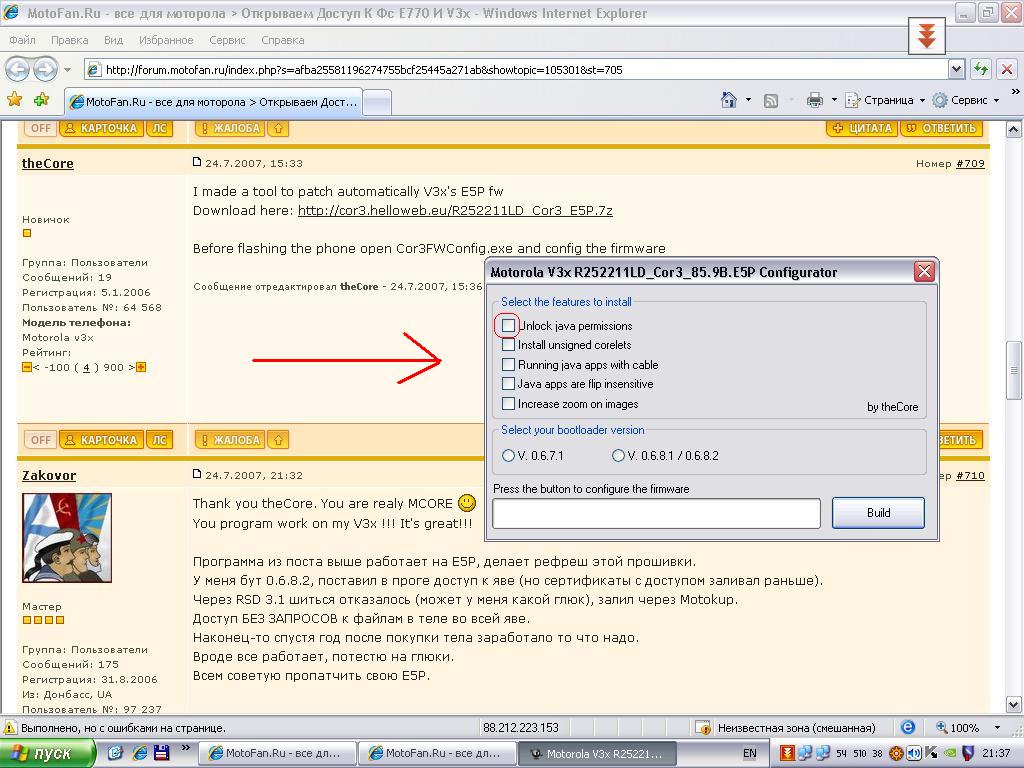Click the RSS feeds icon
Image resolution: width=1024 pixels, height=768 pixels.
pos(771,101)
